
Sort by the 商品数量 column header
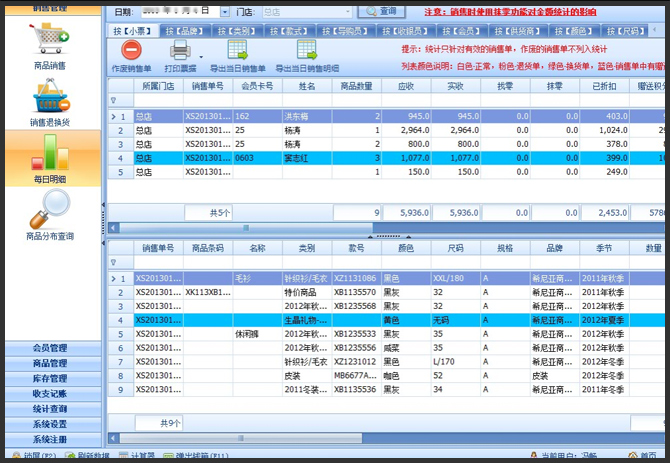pos(356,86)
